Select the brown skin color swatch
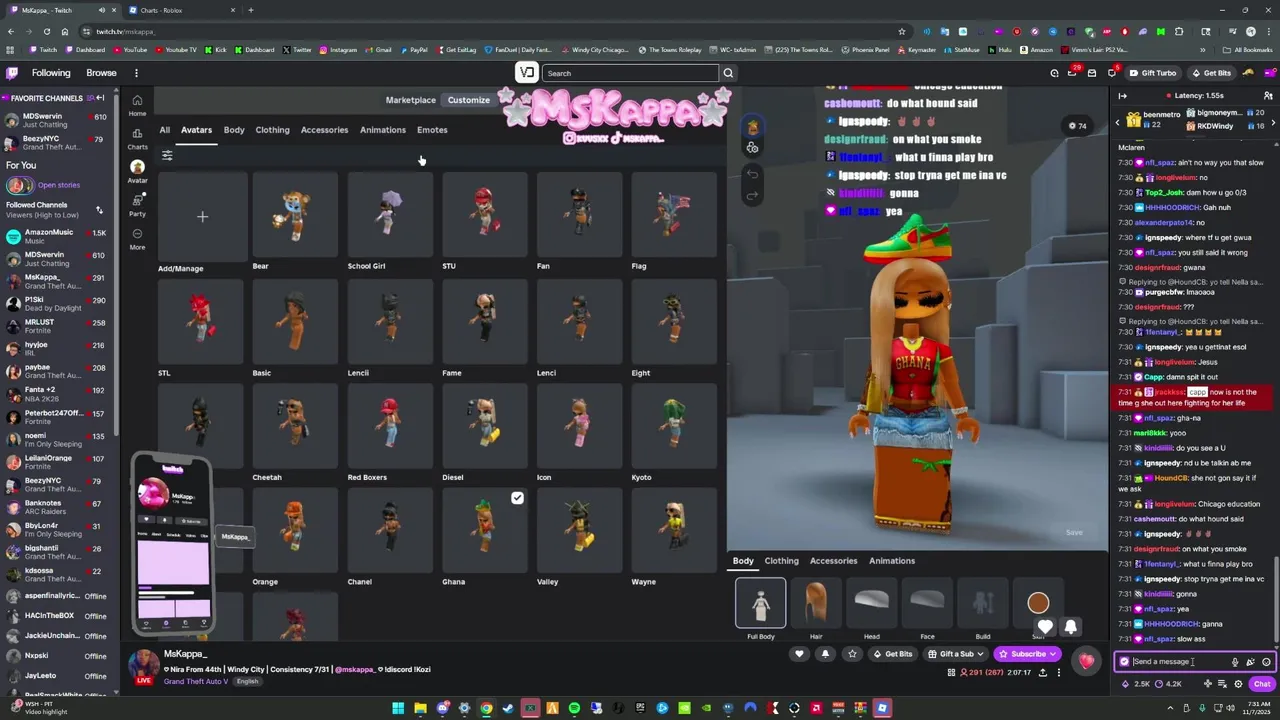 1038,603
